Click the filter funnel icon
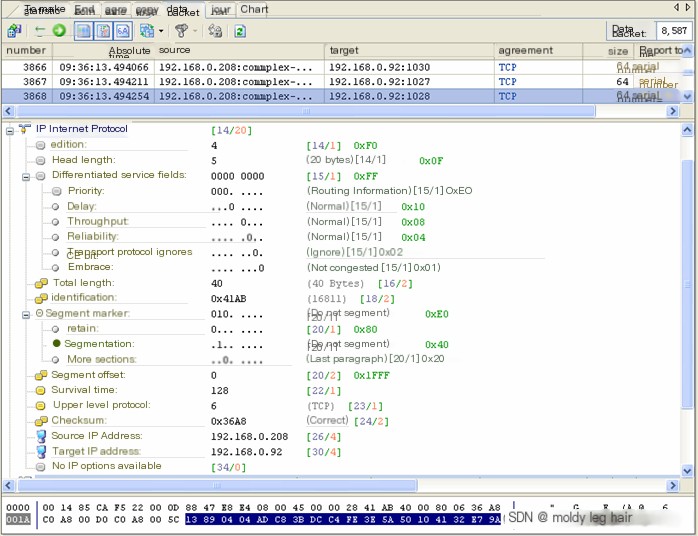Screen dimensions: 698x536 point(182,31)
